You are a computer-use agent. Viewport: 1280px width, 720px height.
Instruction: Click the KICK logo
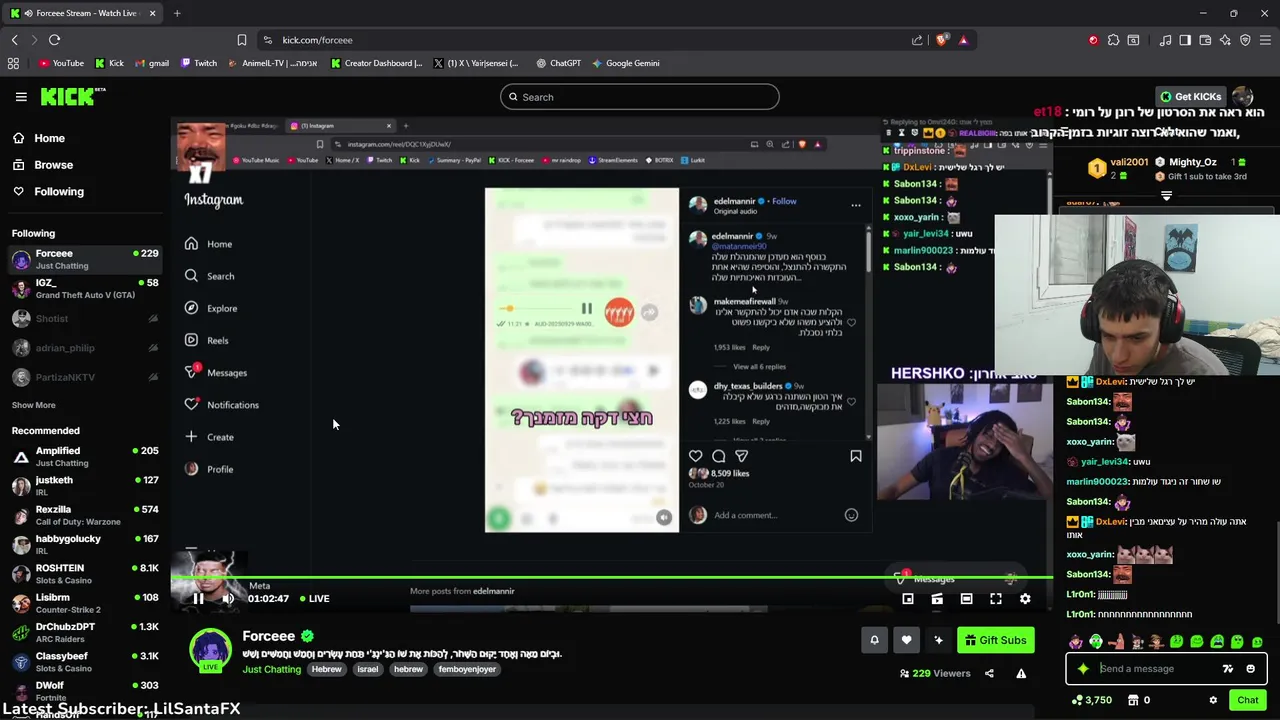tap(73, 97)
